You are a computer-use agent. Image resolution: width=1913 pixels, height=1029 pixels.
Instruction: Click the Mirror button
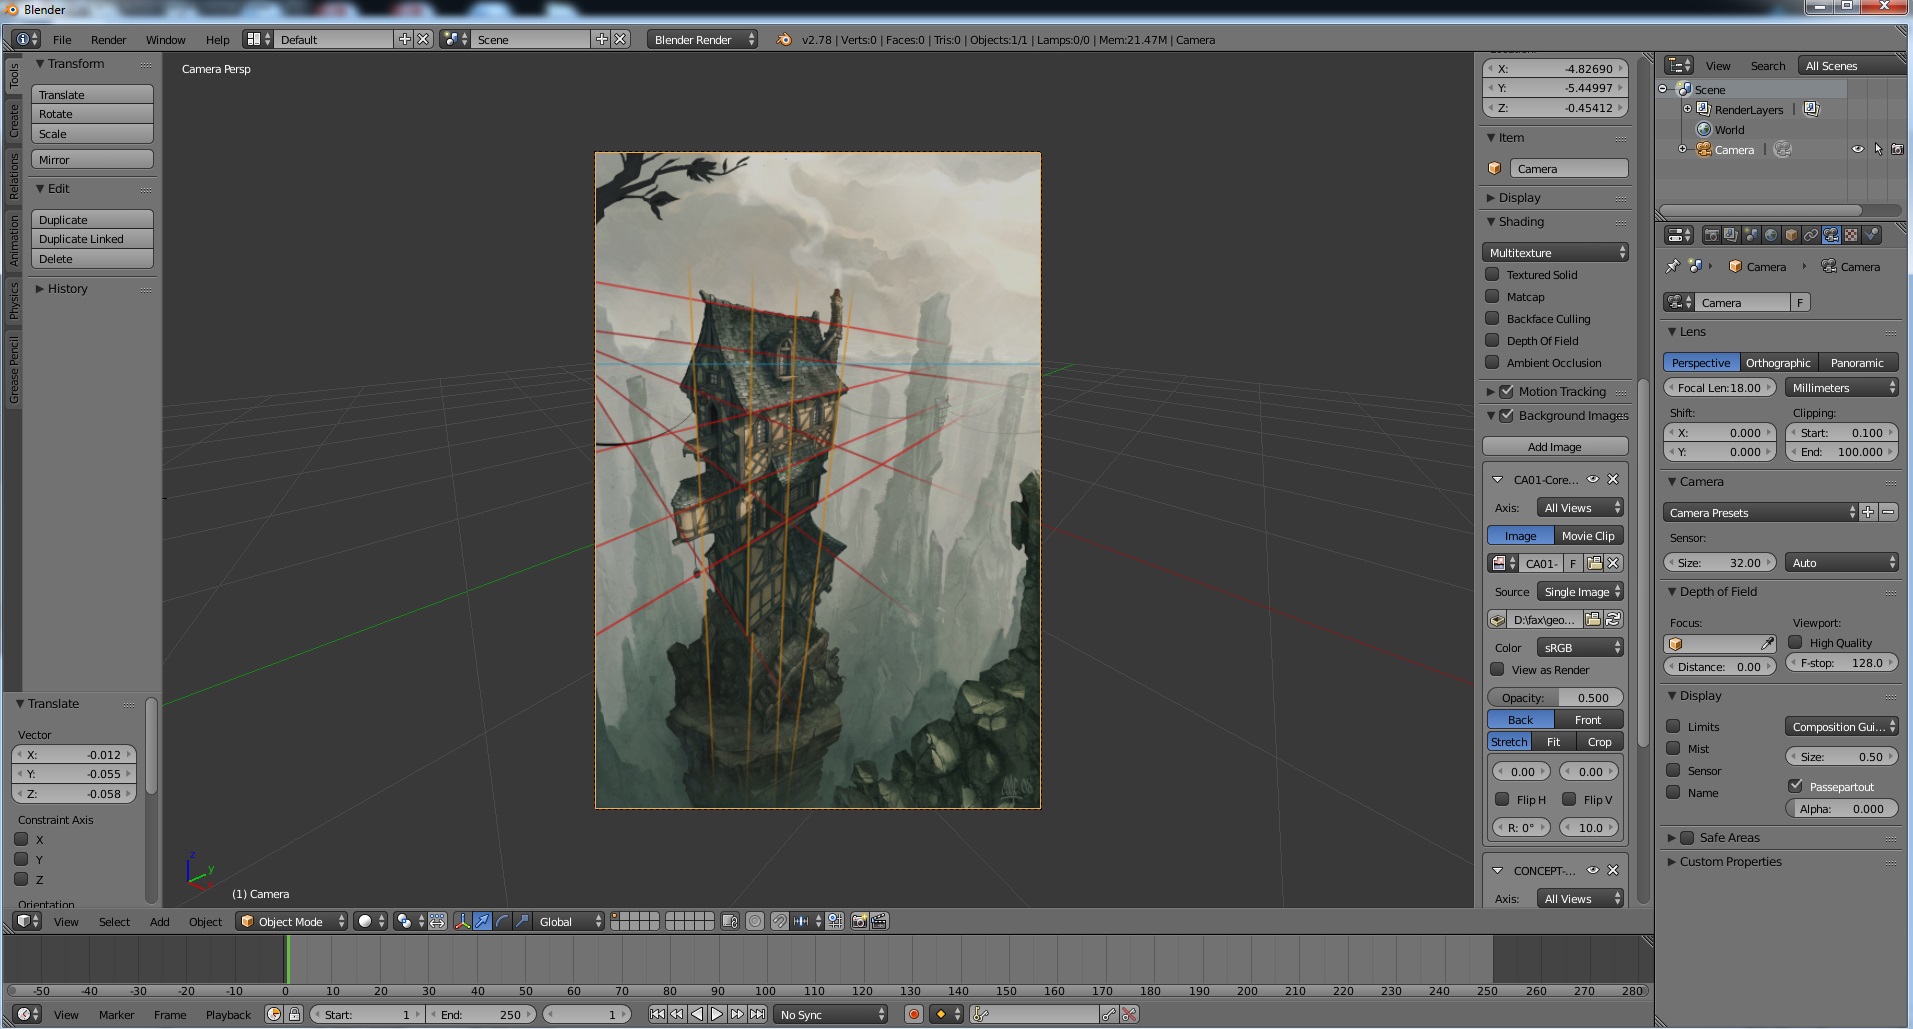click(x=92, y=159)
